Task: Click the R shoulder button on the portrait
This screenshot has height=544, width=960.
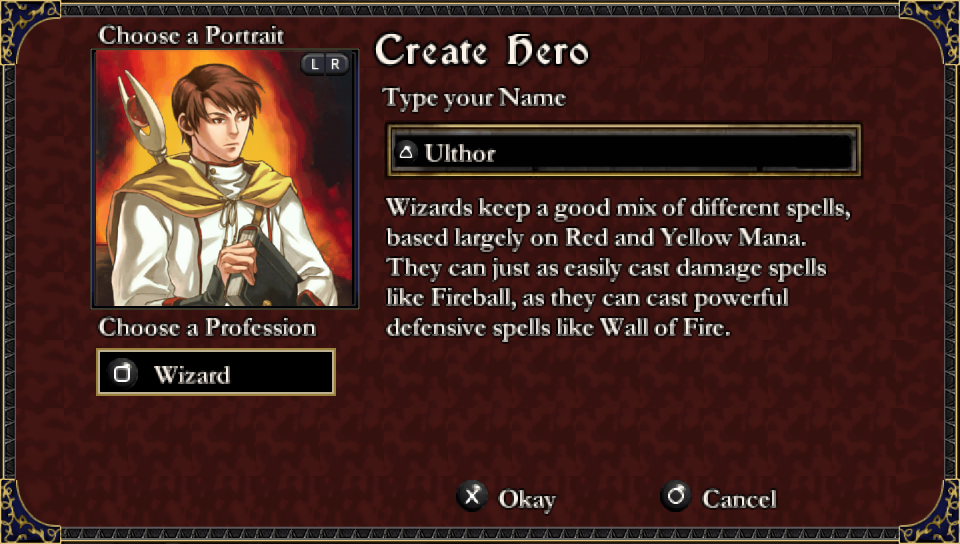Action: 336,64
